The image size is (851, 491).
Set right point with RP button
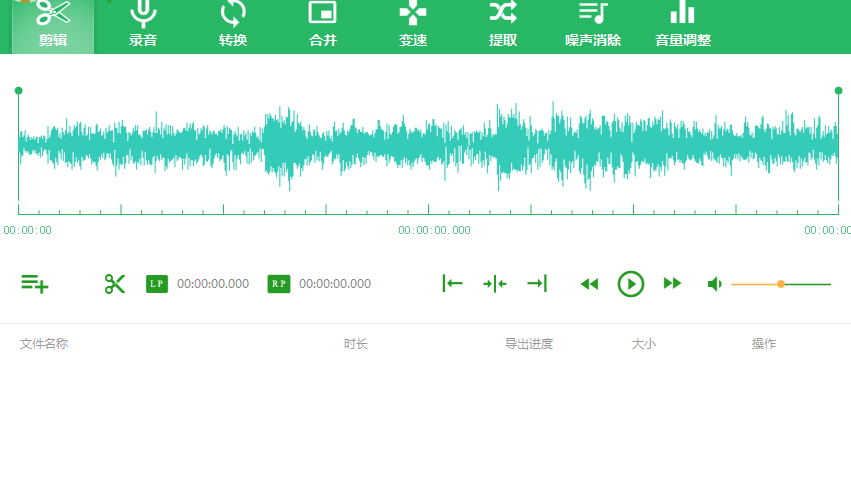point(279,284)
